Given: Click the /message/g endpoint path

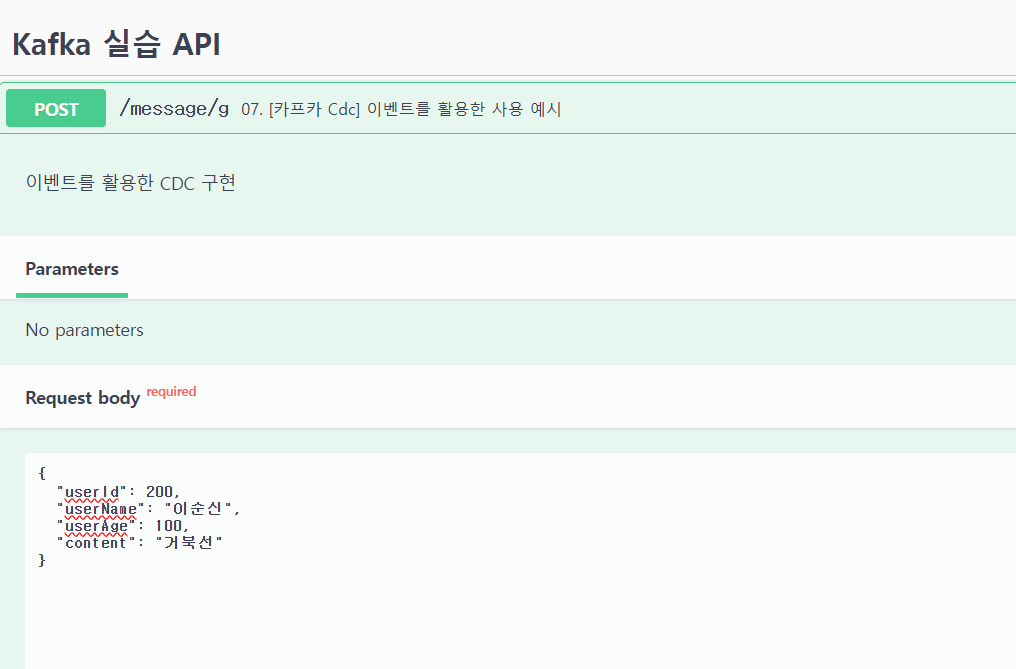Looking at the screenshot, I should (174, 108).
